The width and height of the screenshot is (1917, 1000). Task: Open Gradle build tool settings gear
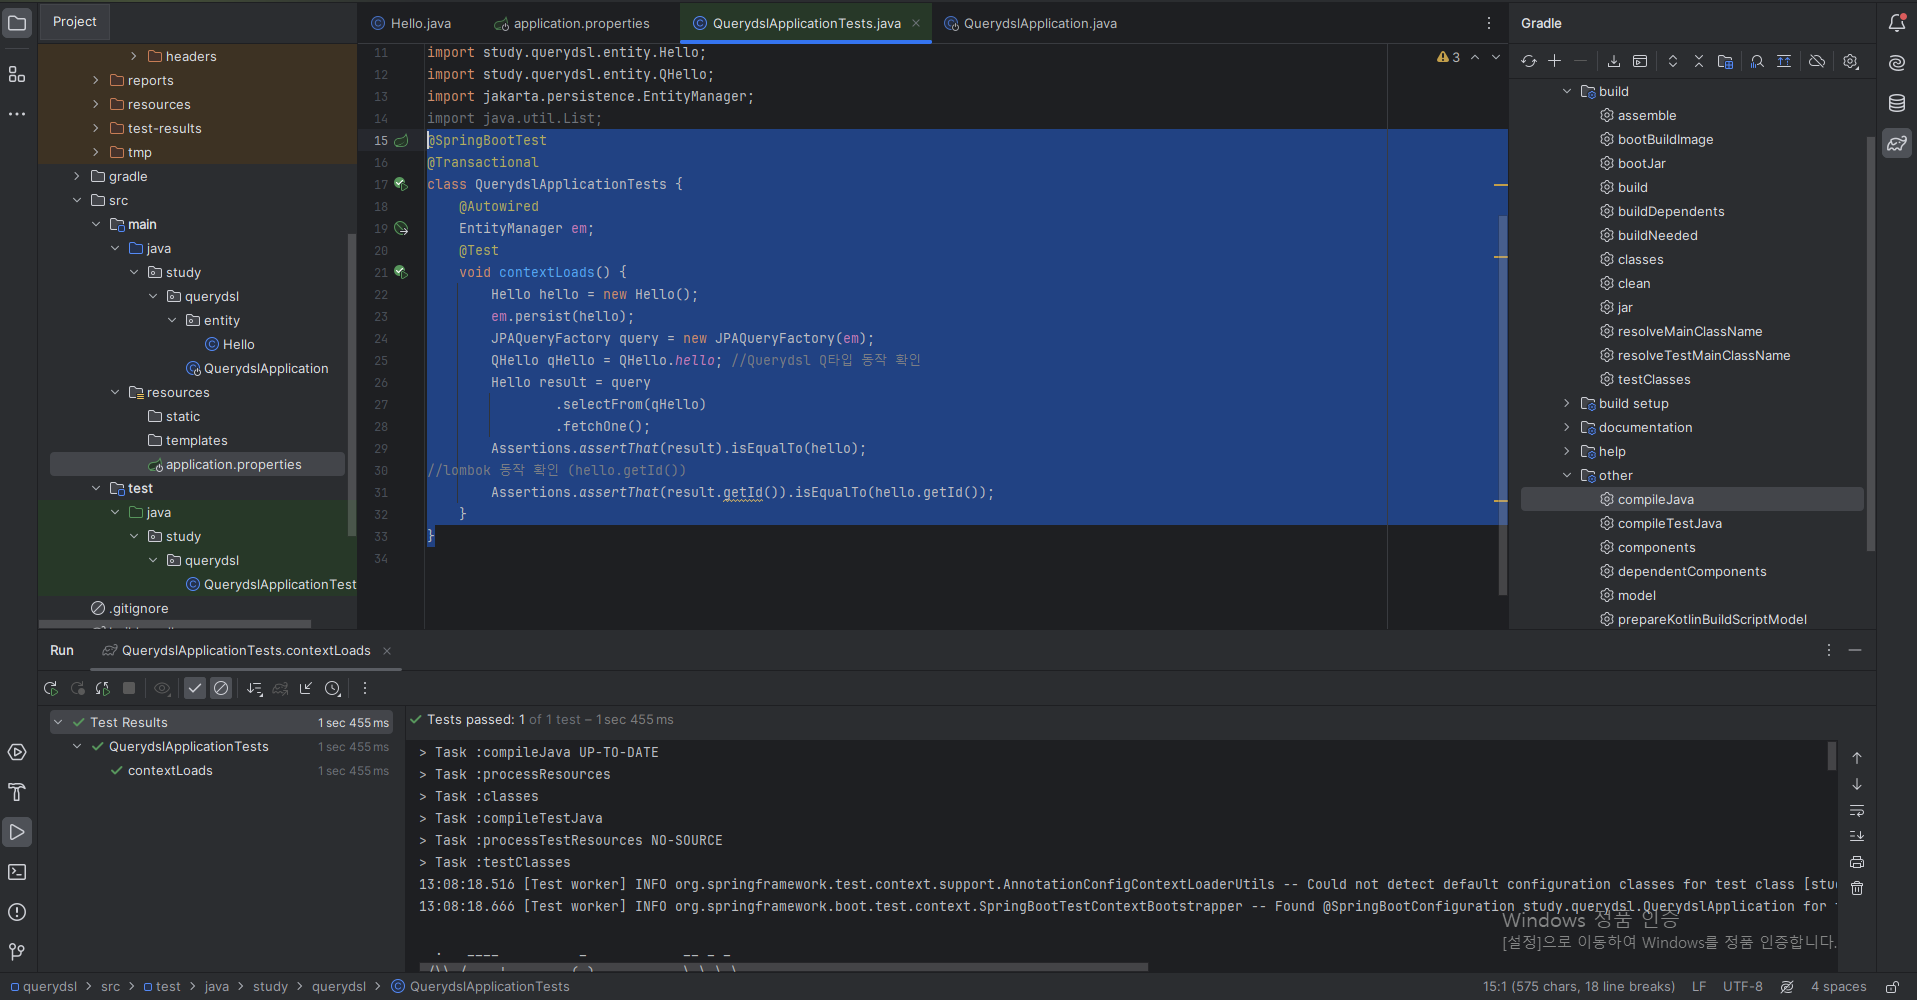(x=1851, y=61)
